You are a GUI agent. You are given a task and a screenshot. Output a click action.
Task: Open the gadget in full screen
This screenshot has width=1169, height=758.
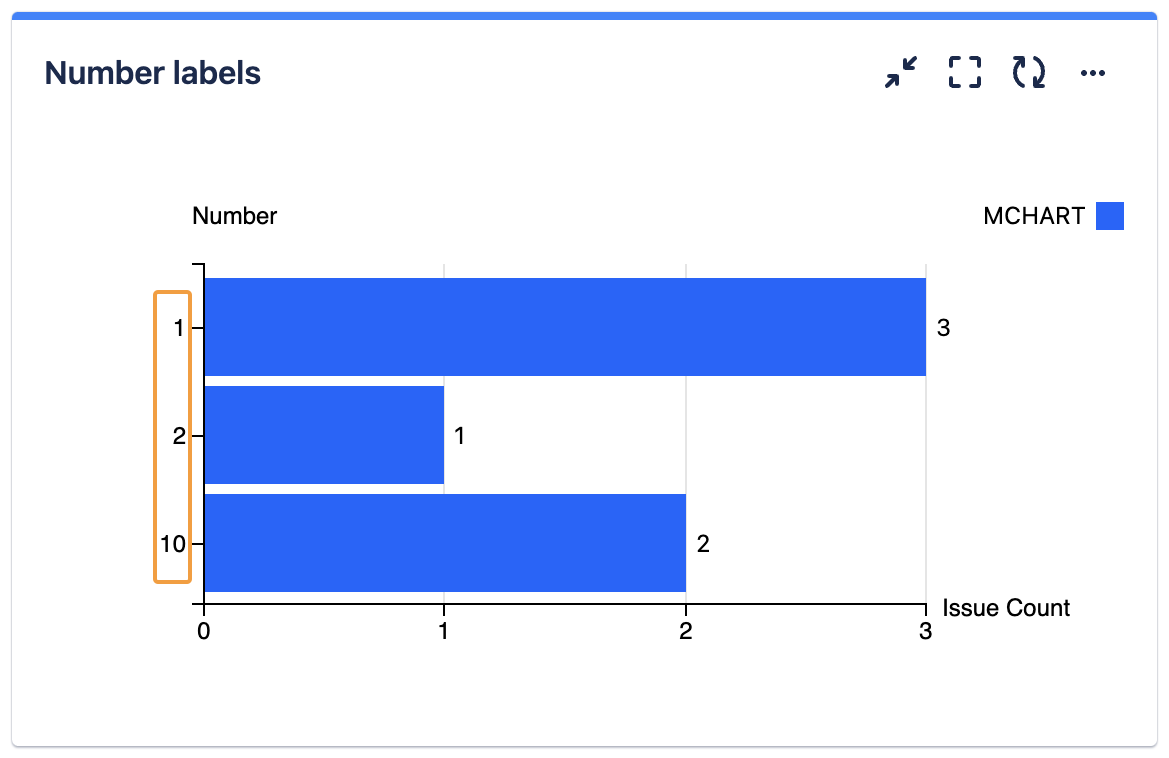tap(965, 73)
